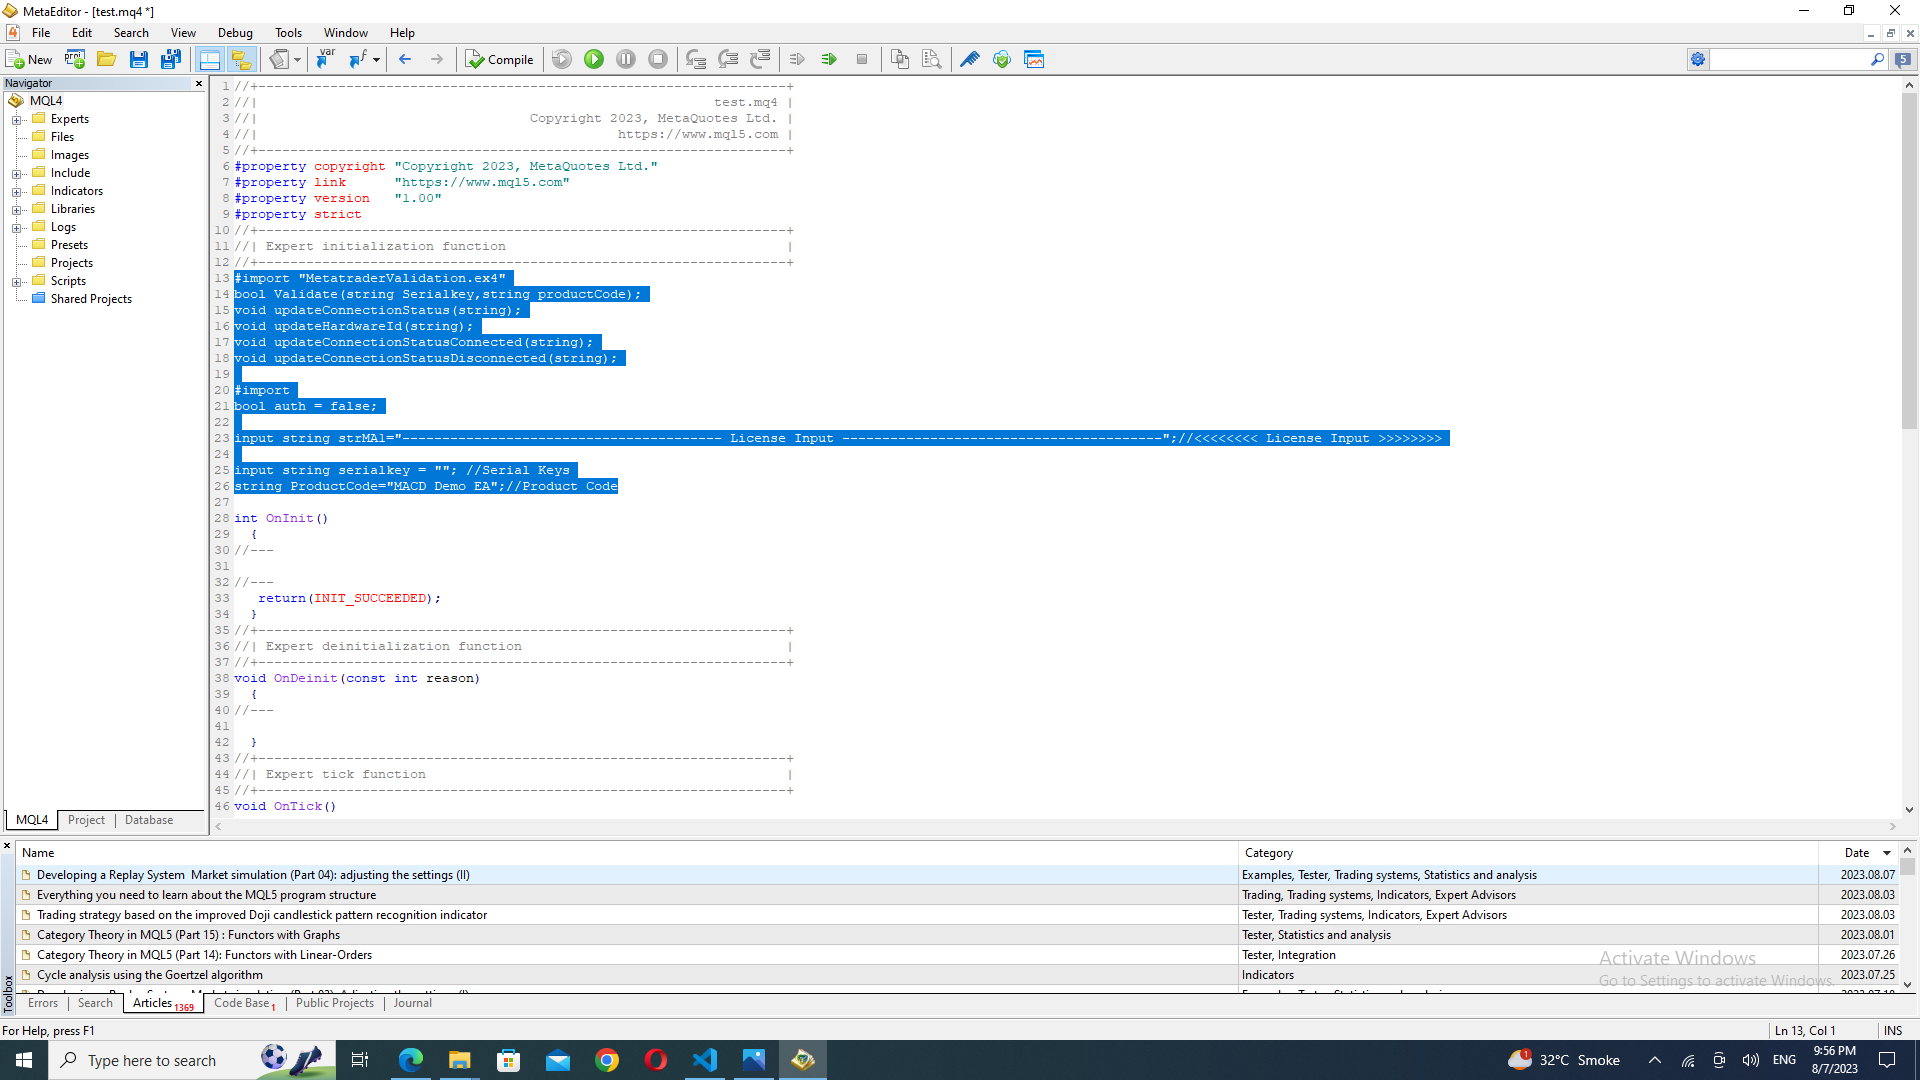This screenshot has width=1920, height=1080.
Task: Click the Navigate Back arrow icon
Action: coord(405,58)
